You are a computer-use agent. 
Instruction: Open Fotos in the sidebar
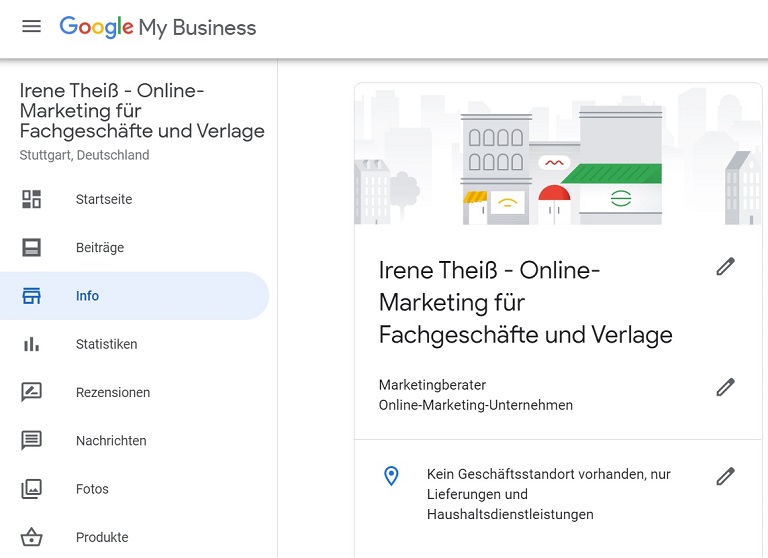[x=134, y=489]
